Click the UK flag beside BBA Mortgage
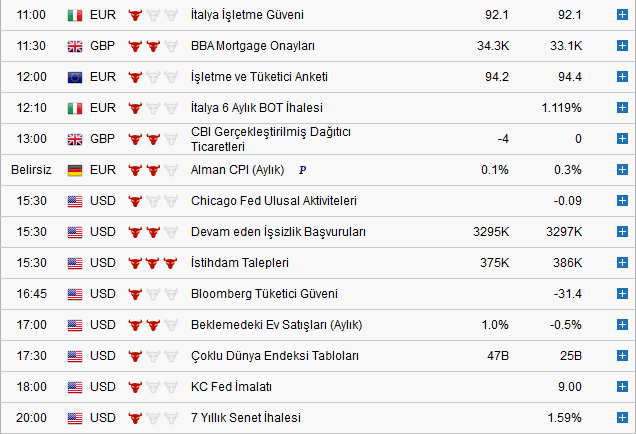Image resolution: width=636 pixels, height=434 pixels. 75,46
